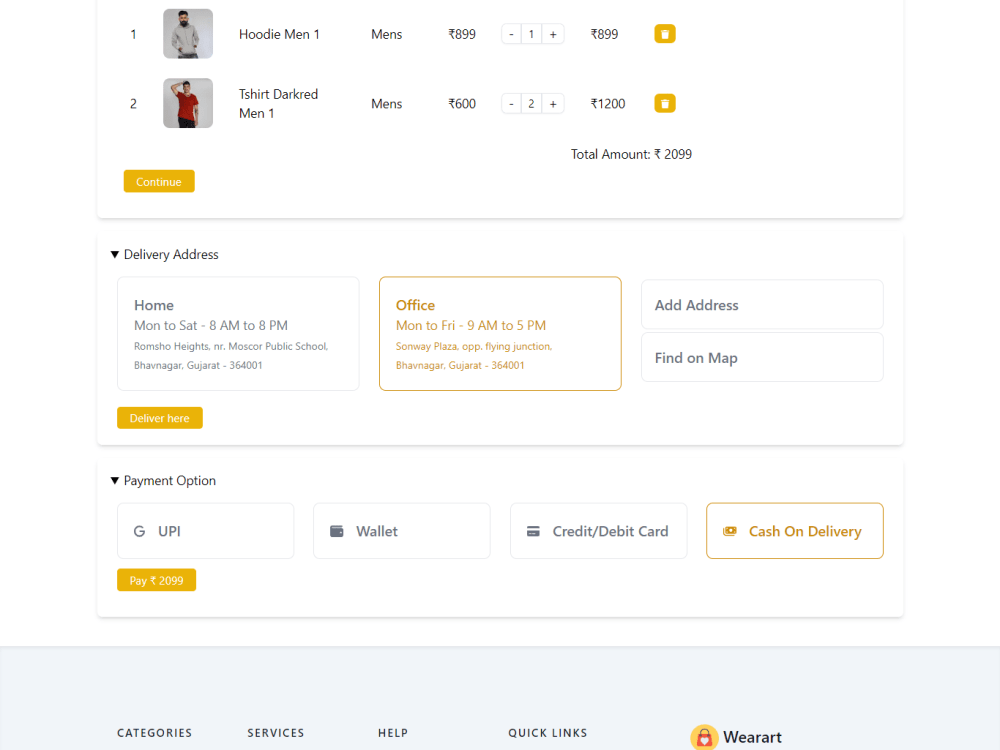The height and width of the screenshot is (750, 1000).
Task: Click the wallet icon
Action: tap(336, 531)
